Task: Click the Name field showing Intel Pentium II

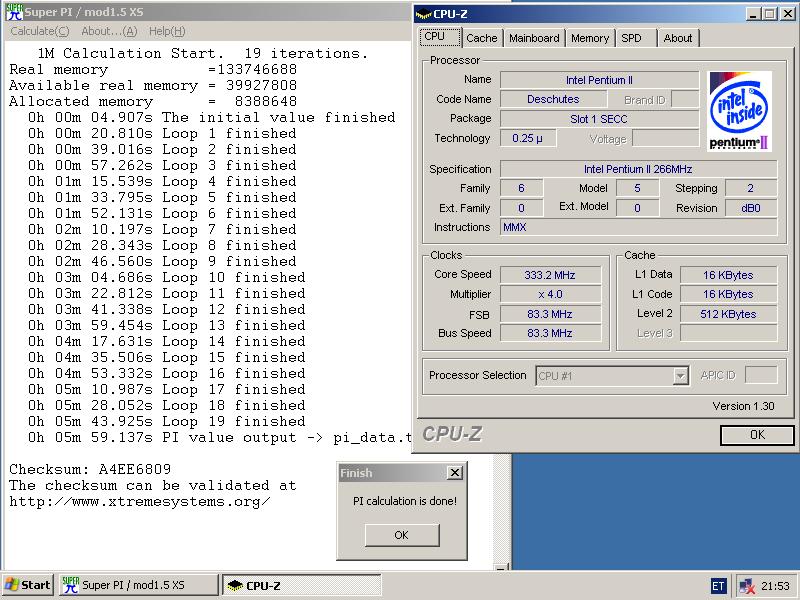Action: coord(599,80)
